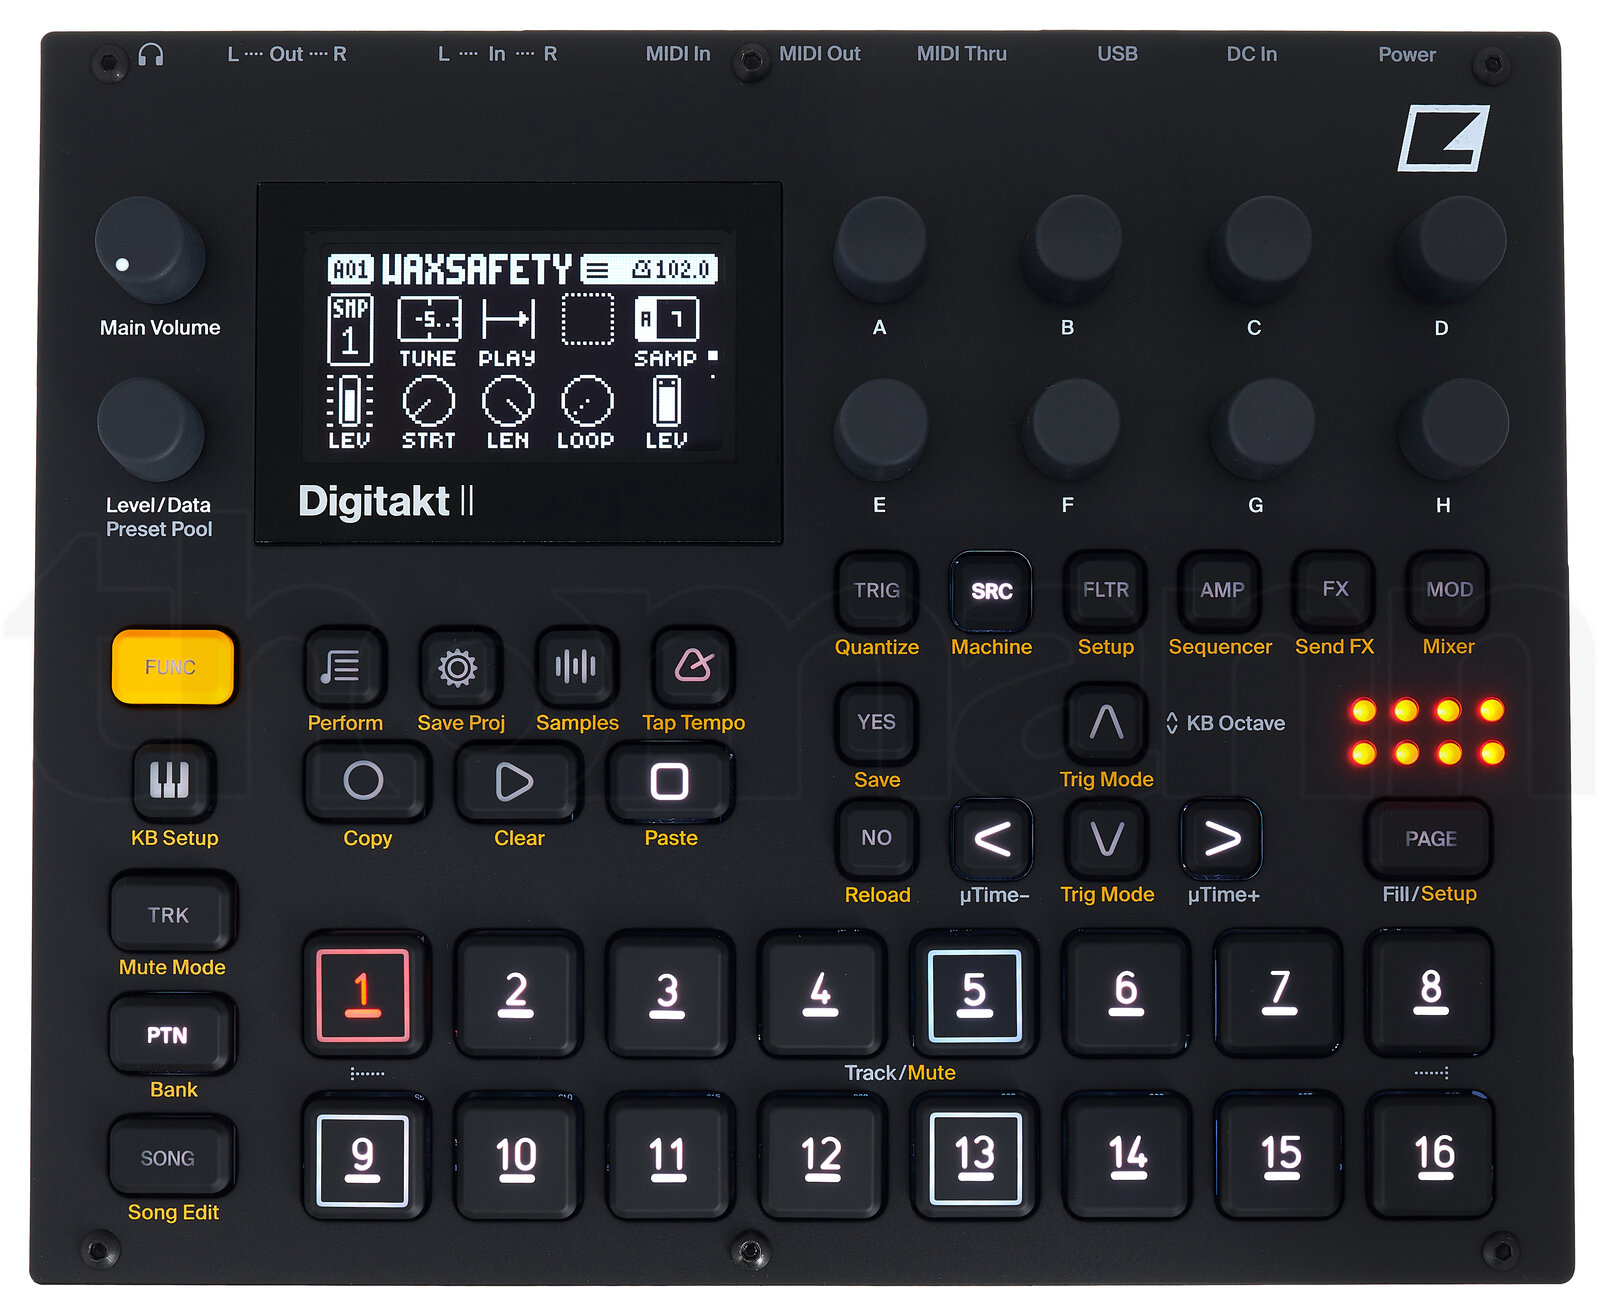This screenshot has width=1600, height=1312.
Task: Tap the Tap Tempo metronome icon button
Action: coord(693,667)
